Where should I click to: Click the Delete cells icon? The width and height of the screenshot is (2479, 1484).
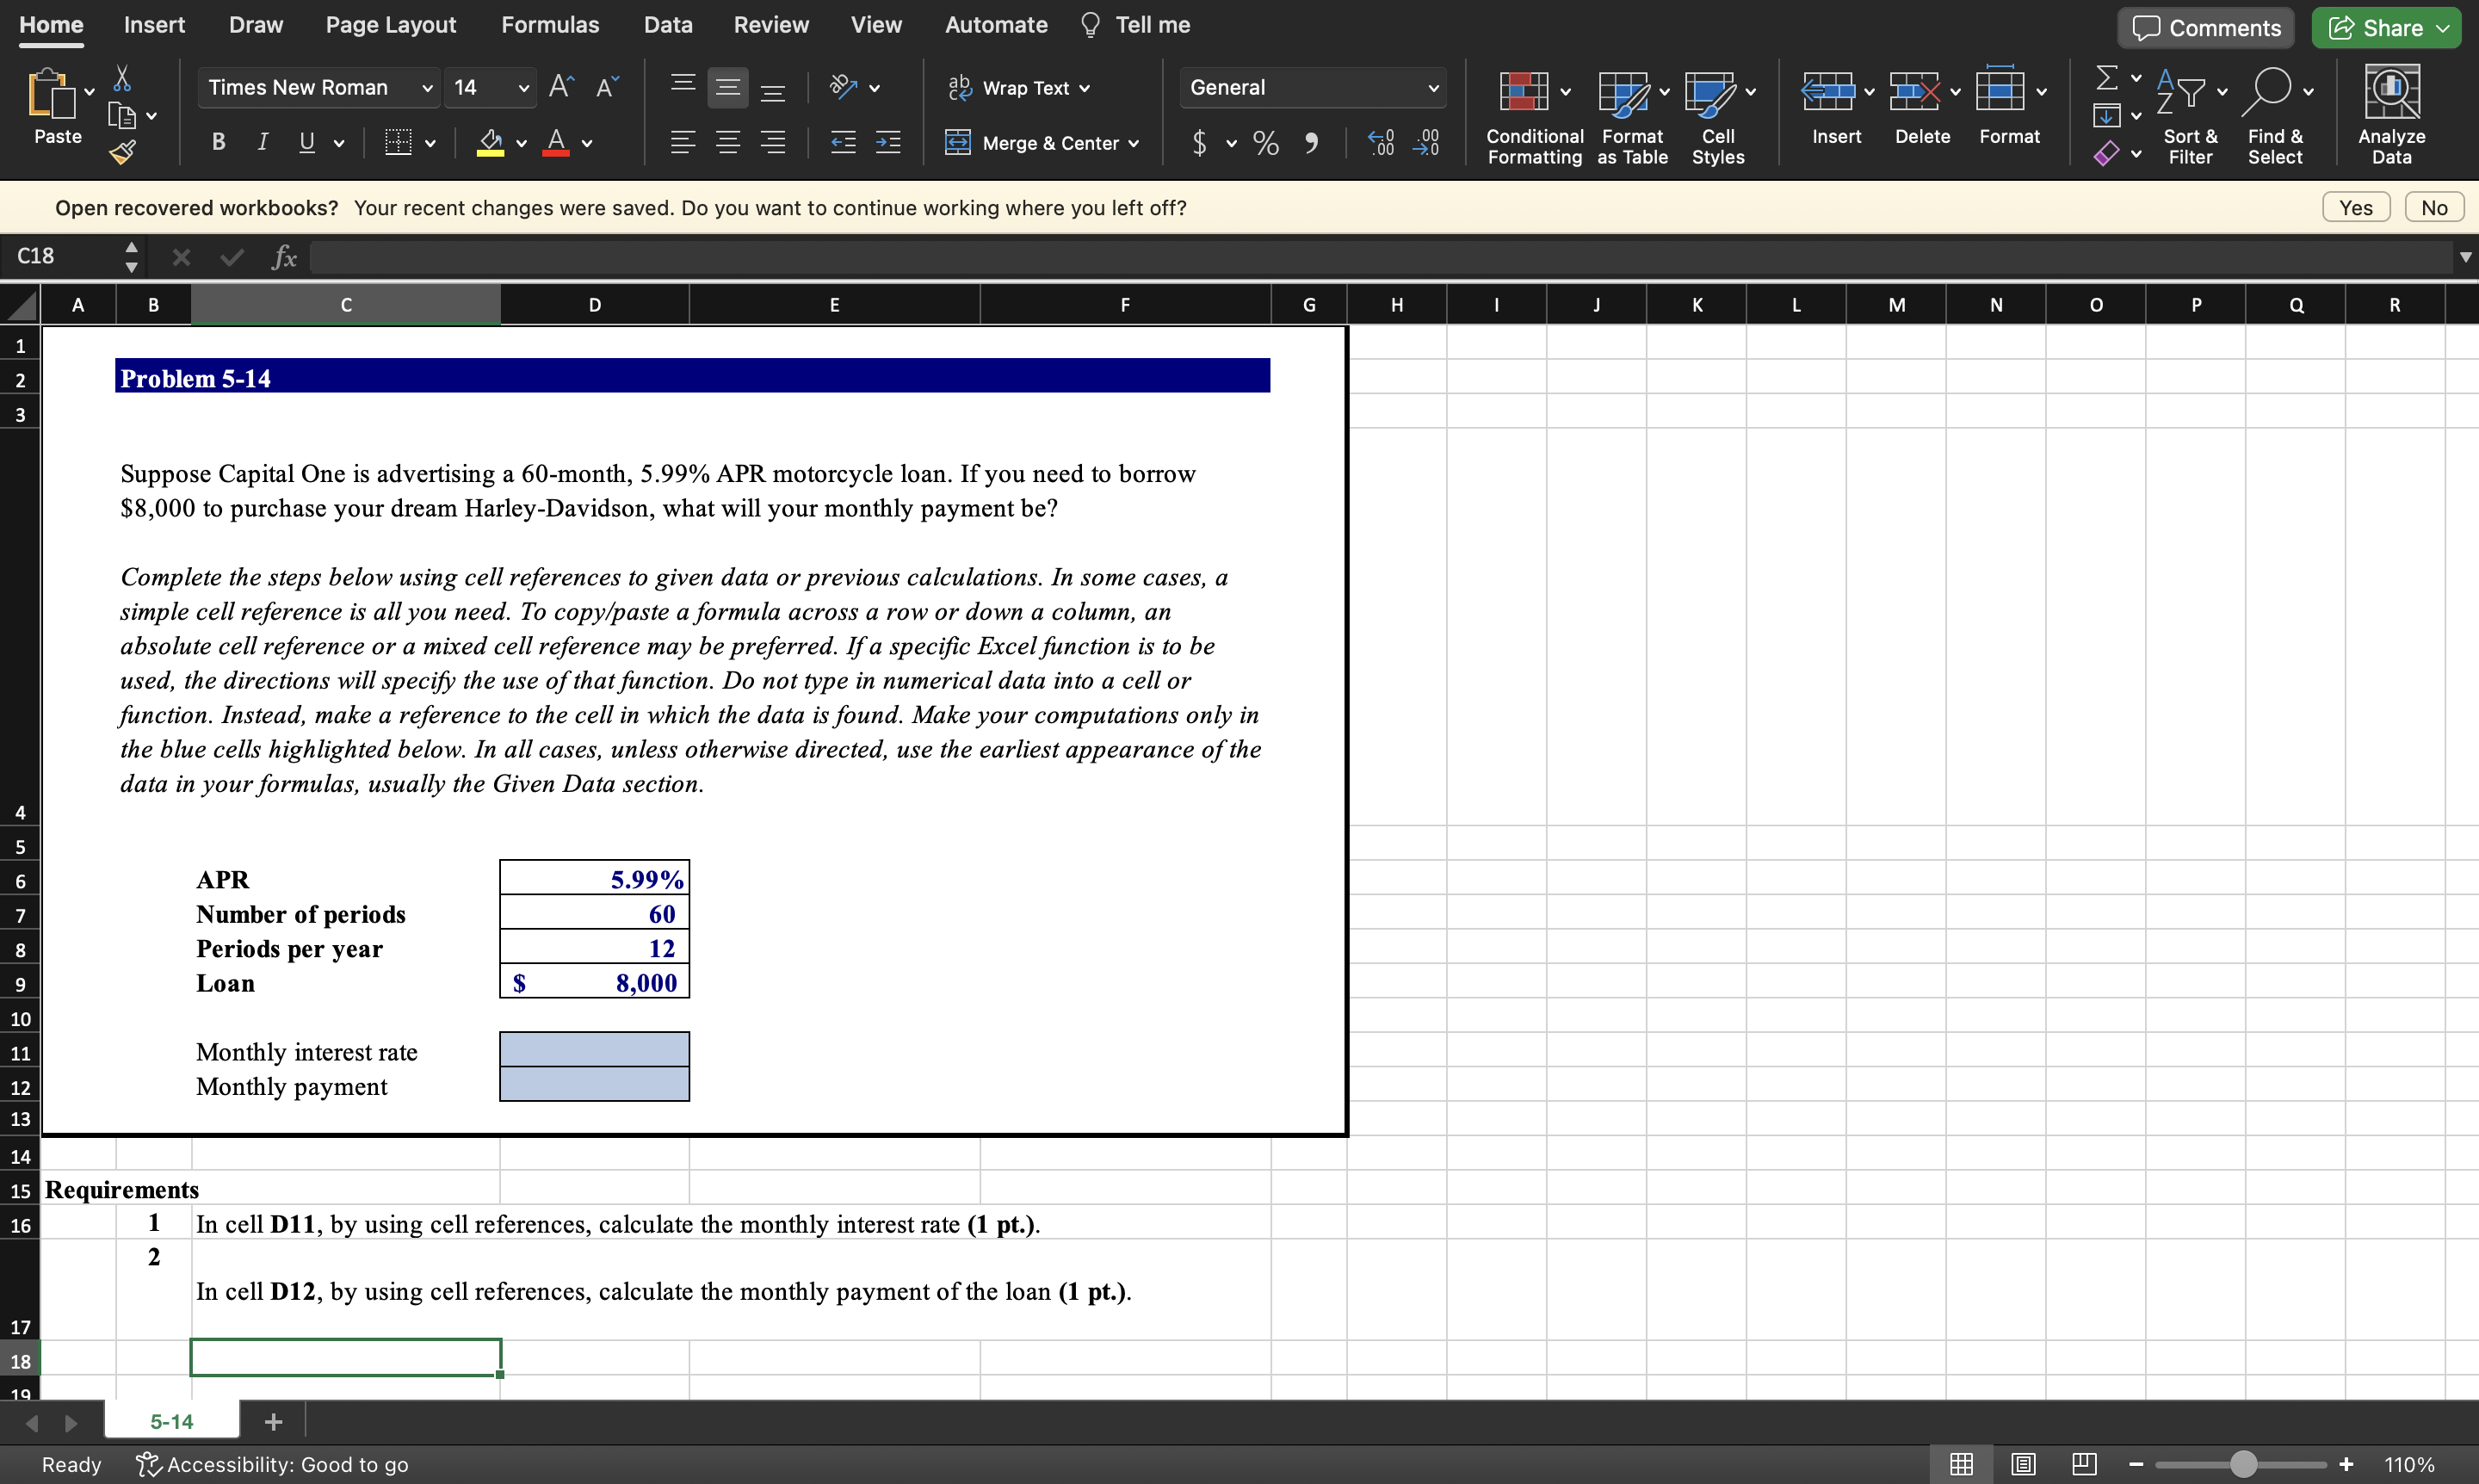click(1914, 91)
